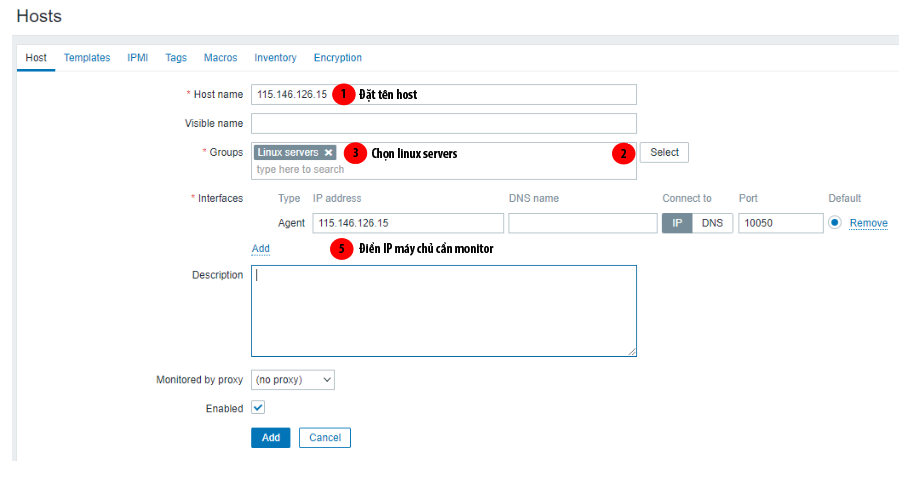This screenshot has width=915, height=477.
Task: Open the Encryption tab
Action: click(337, 58)
